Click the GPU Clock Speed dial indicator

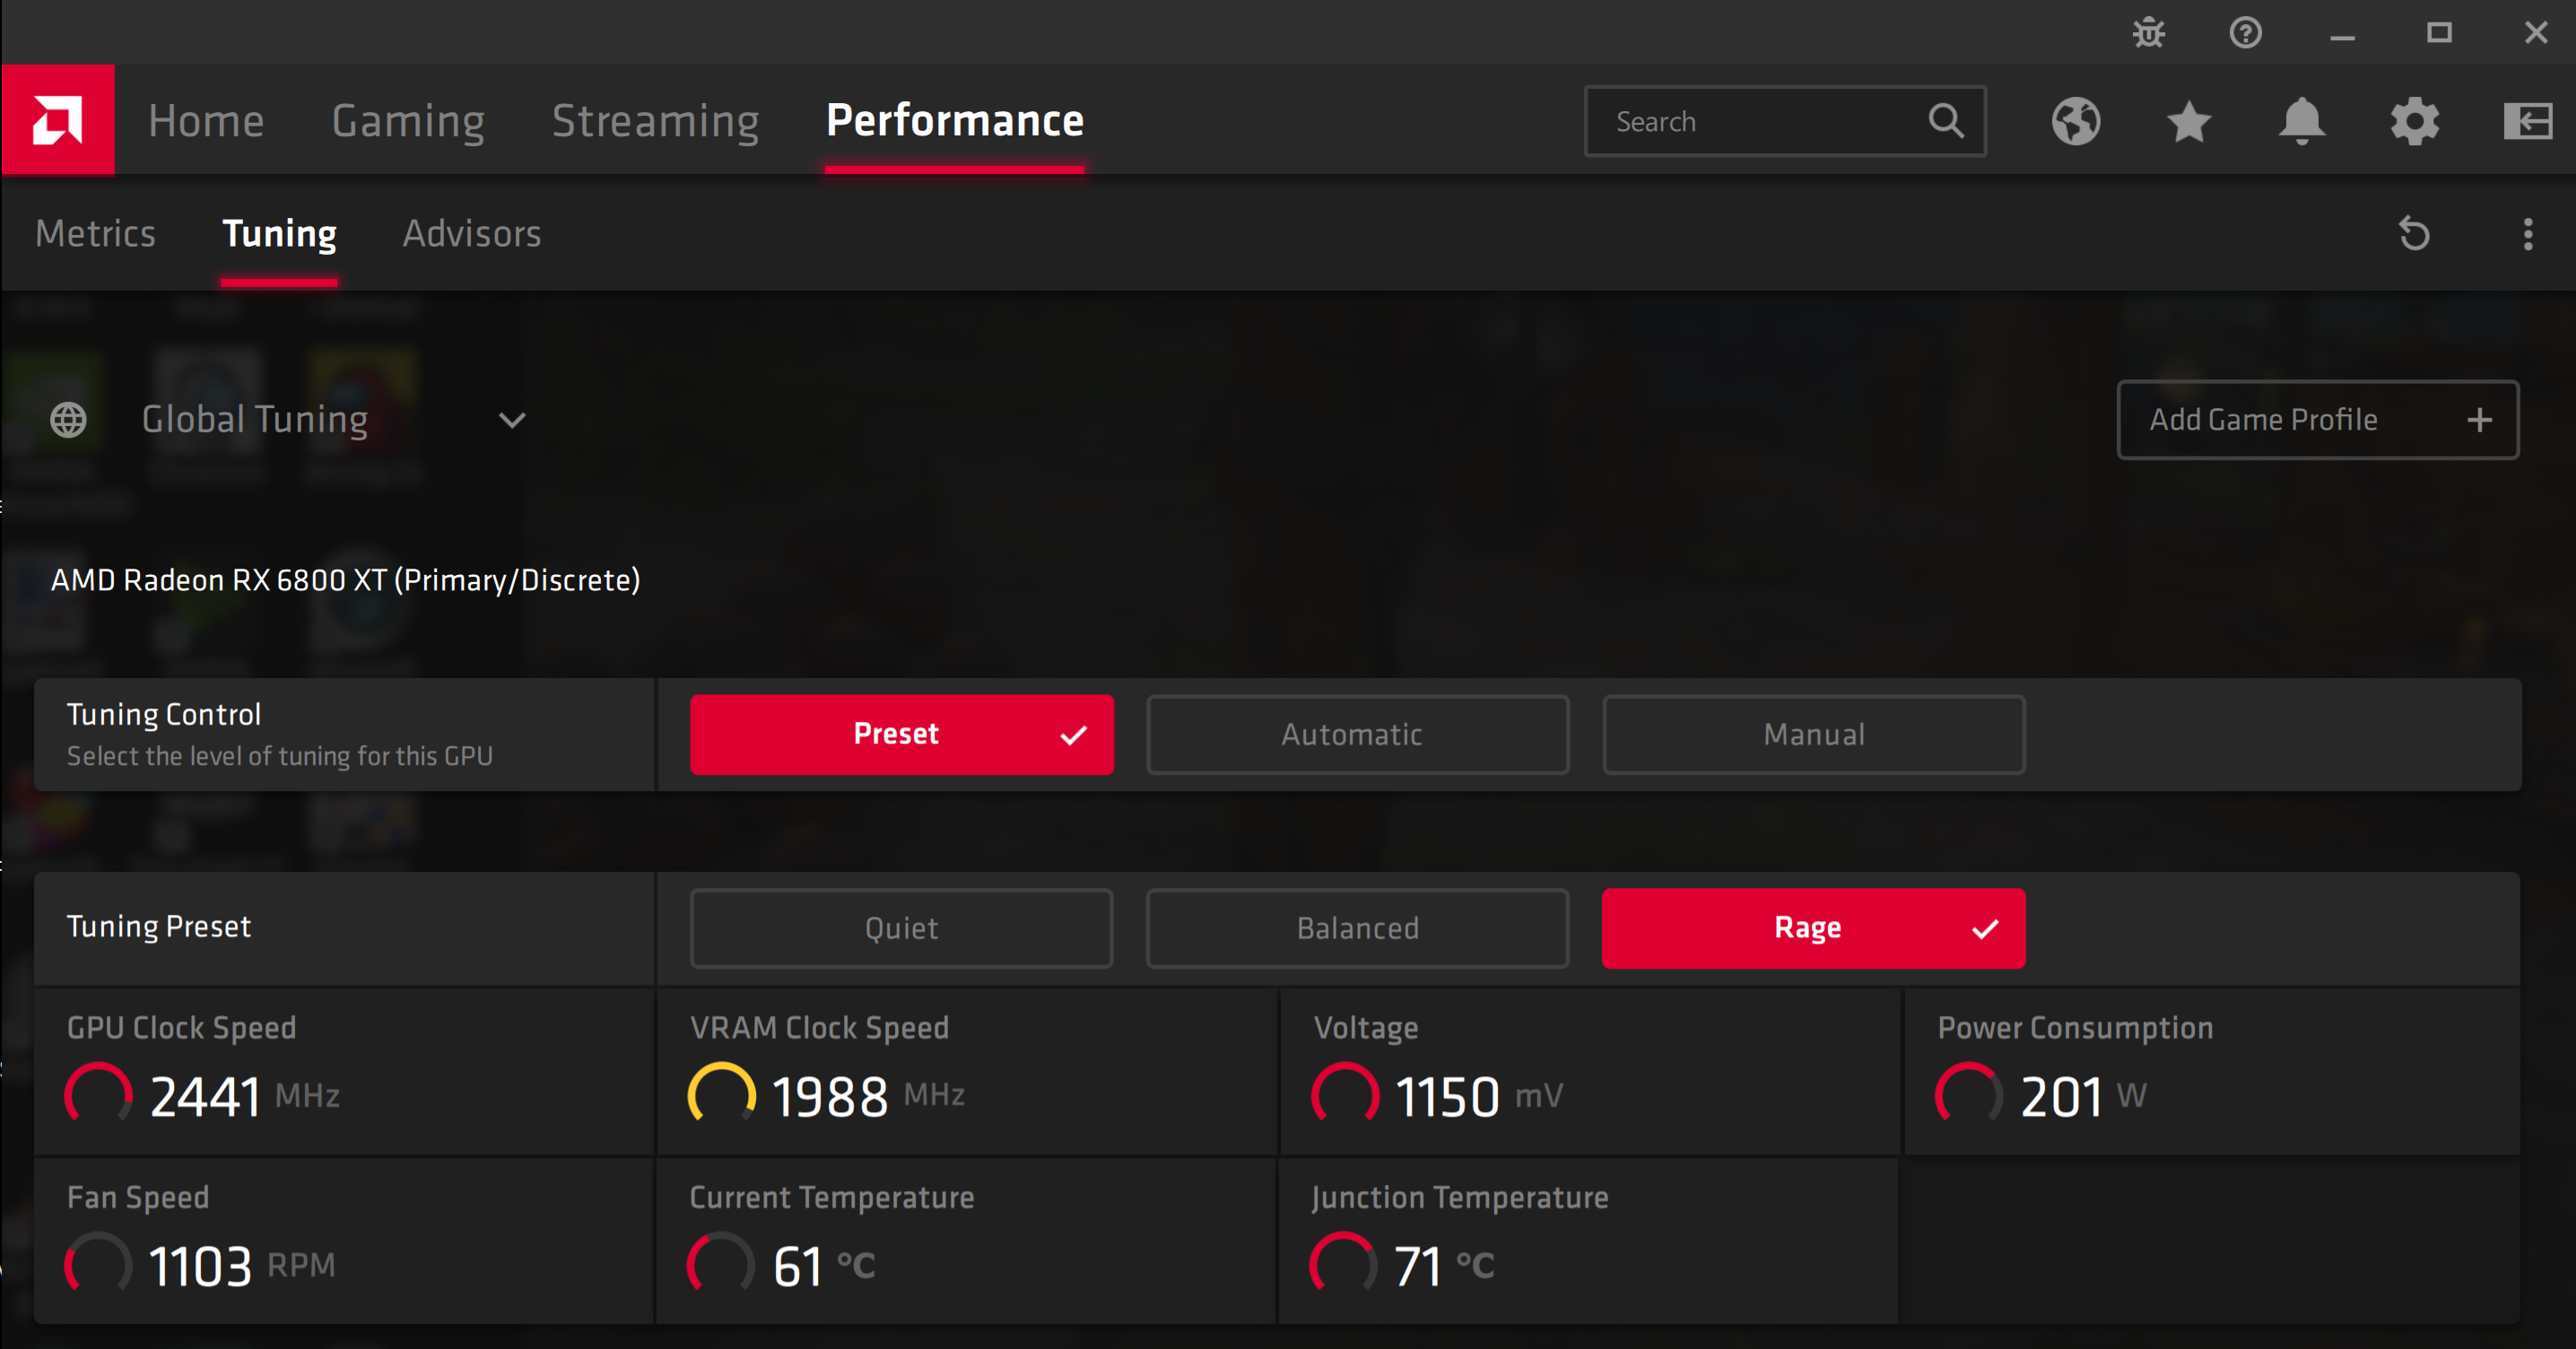[97, 1093]
